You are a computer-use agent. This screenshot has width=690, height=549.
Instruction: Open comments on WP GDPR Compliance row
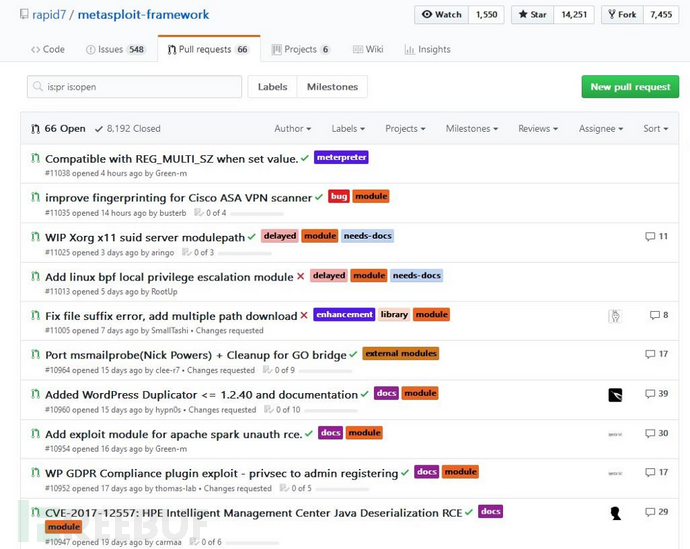tap(656, 472)
